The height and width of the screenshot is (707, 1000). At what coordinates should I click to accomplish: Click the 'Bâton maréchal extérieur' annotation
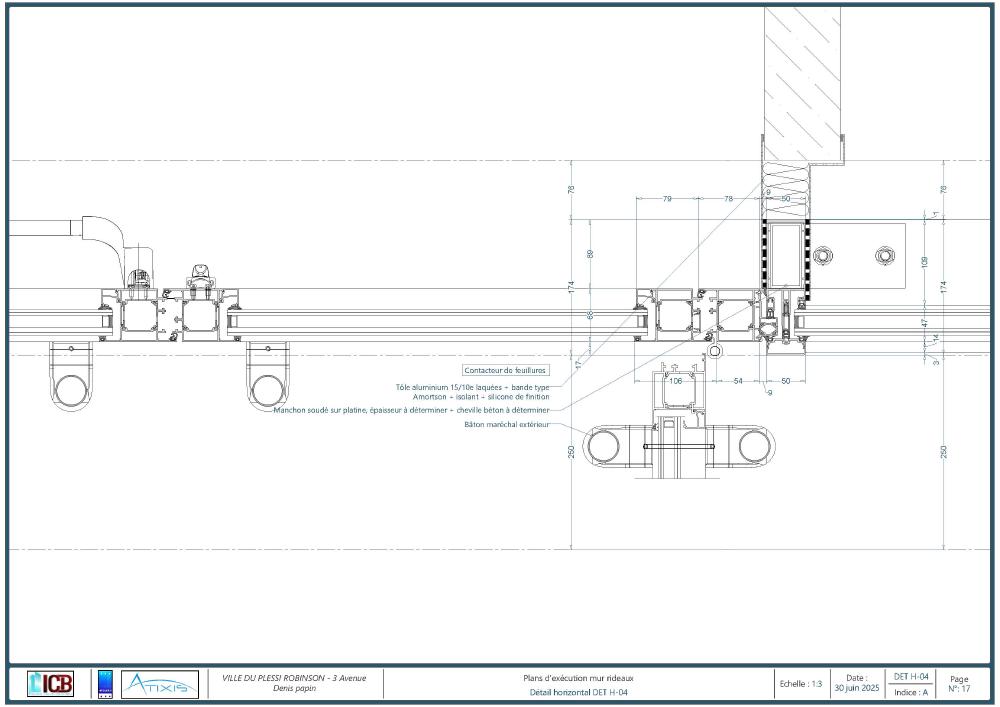point(507,424)
